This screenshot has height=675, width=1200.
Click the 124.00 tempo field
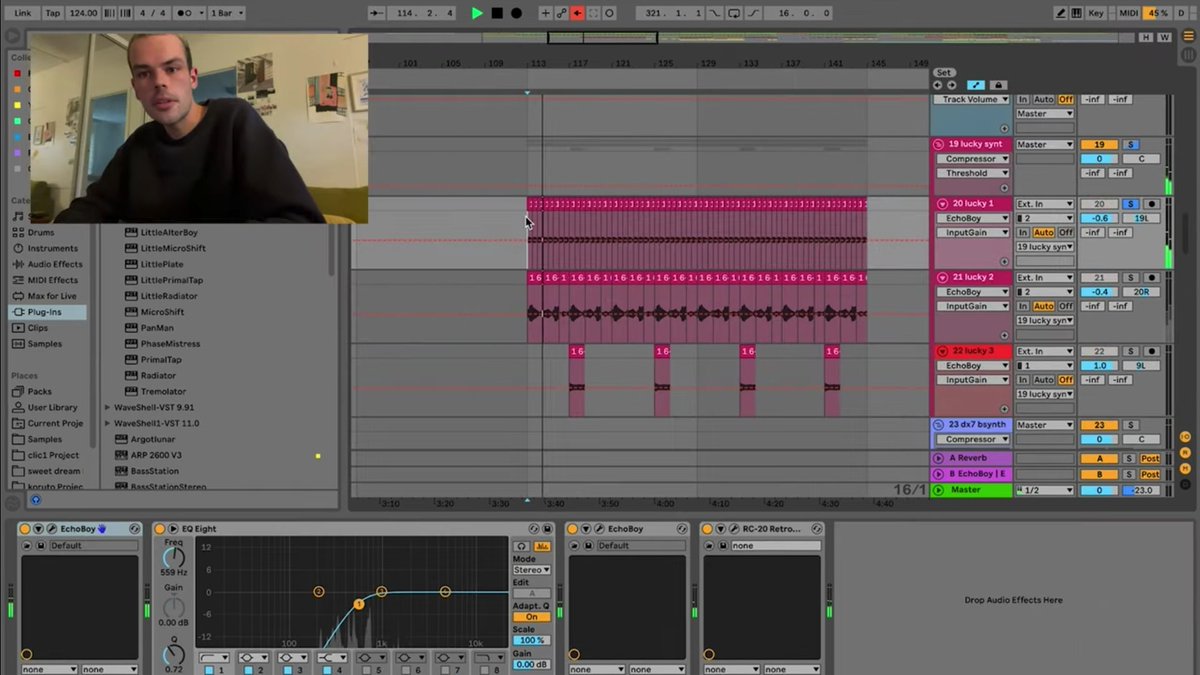[x=84, y=13]
